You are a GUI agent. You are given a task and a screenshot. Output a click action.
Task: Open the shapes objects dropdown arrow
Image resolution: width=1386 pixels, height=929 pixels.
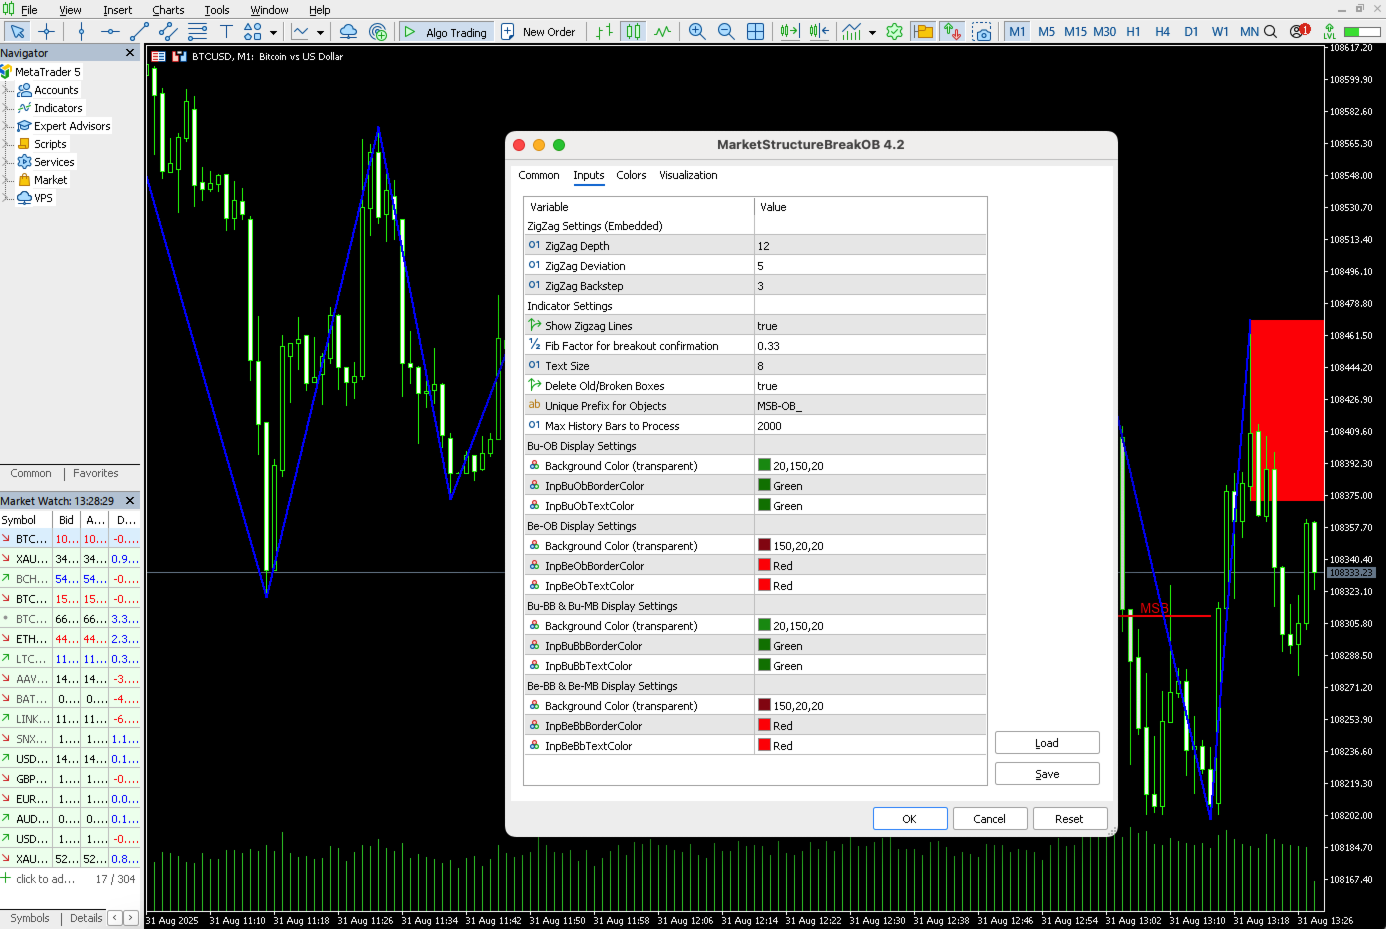point(273,32)
